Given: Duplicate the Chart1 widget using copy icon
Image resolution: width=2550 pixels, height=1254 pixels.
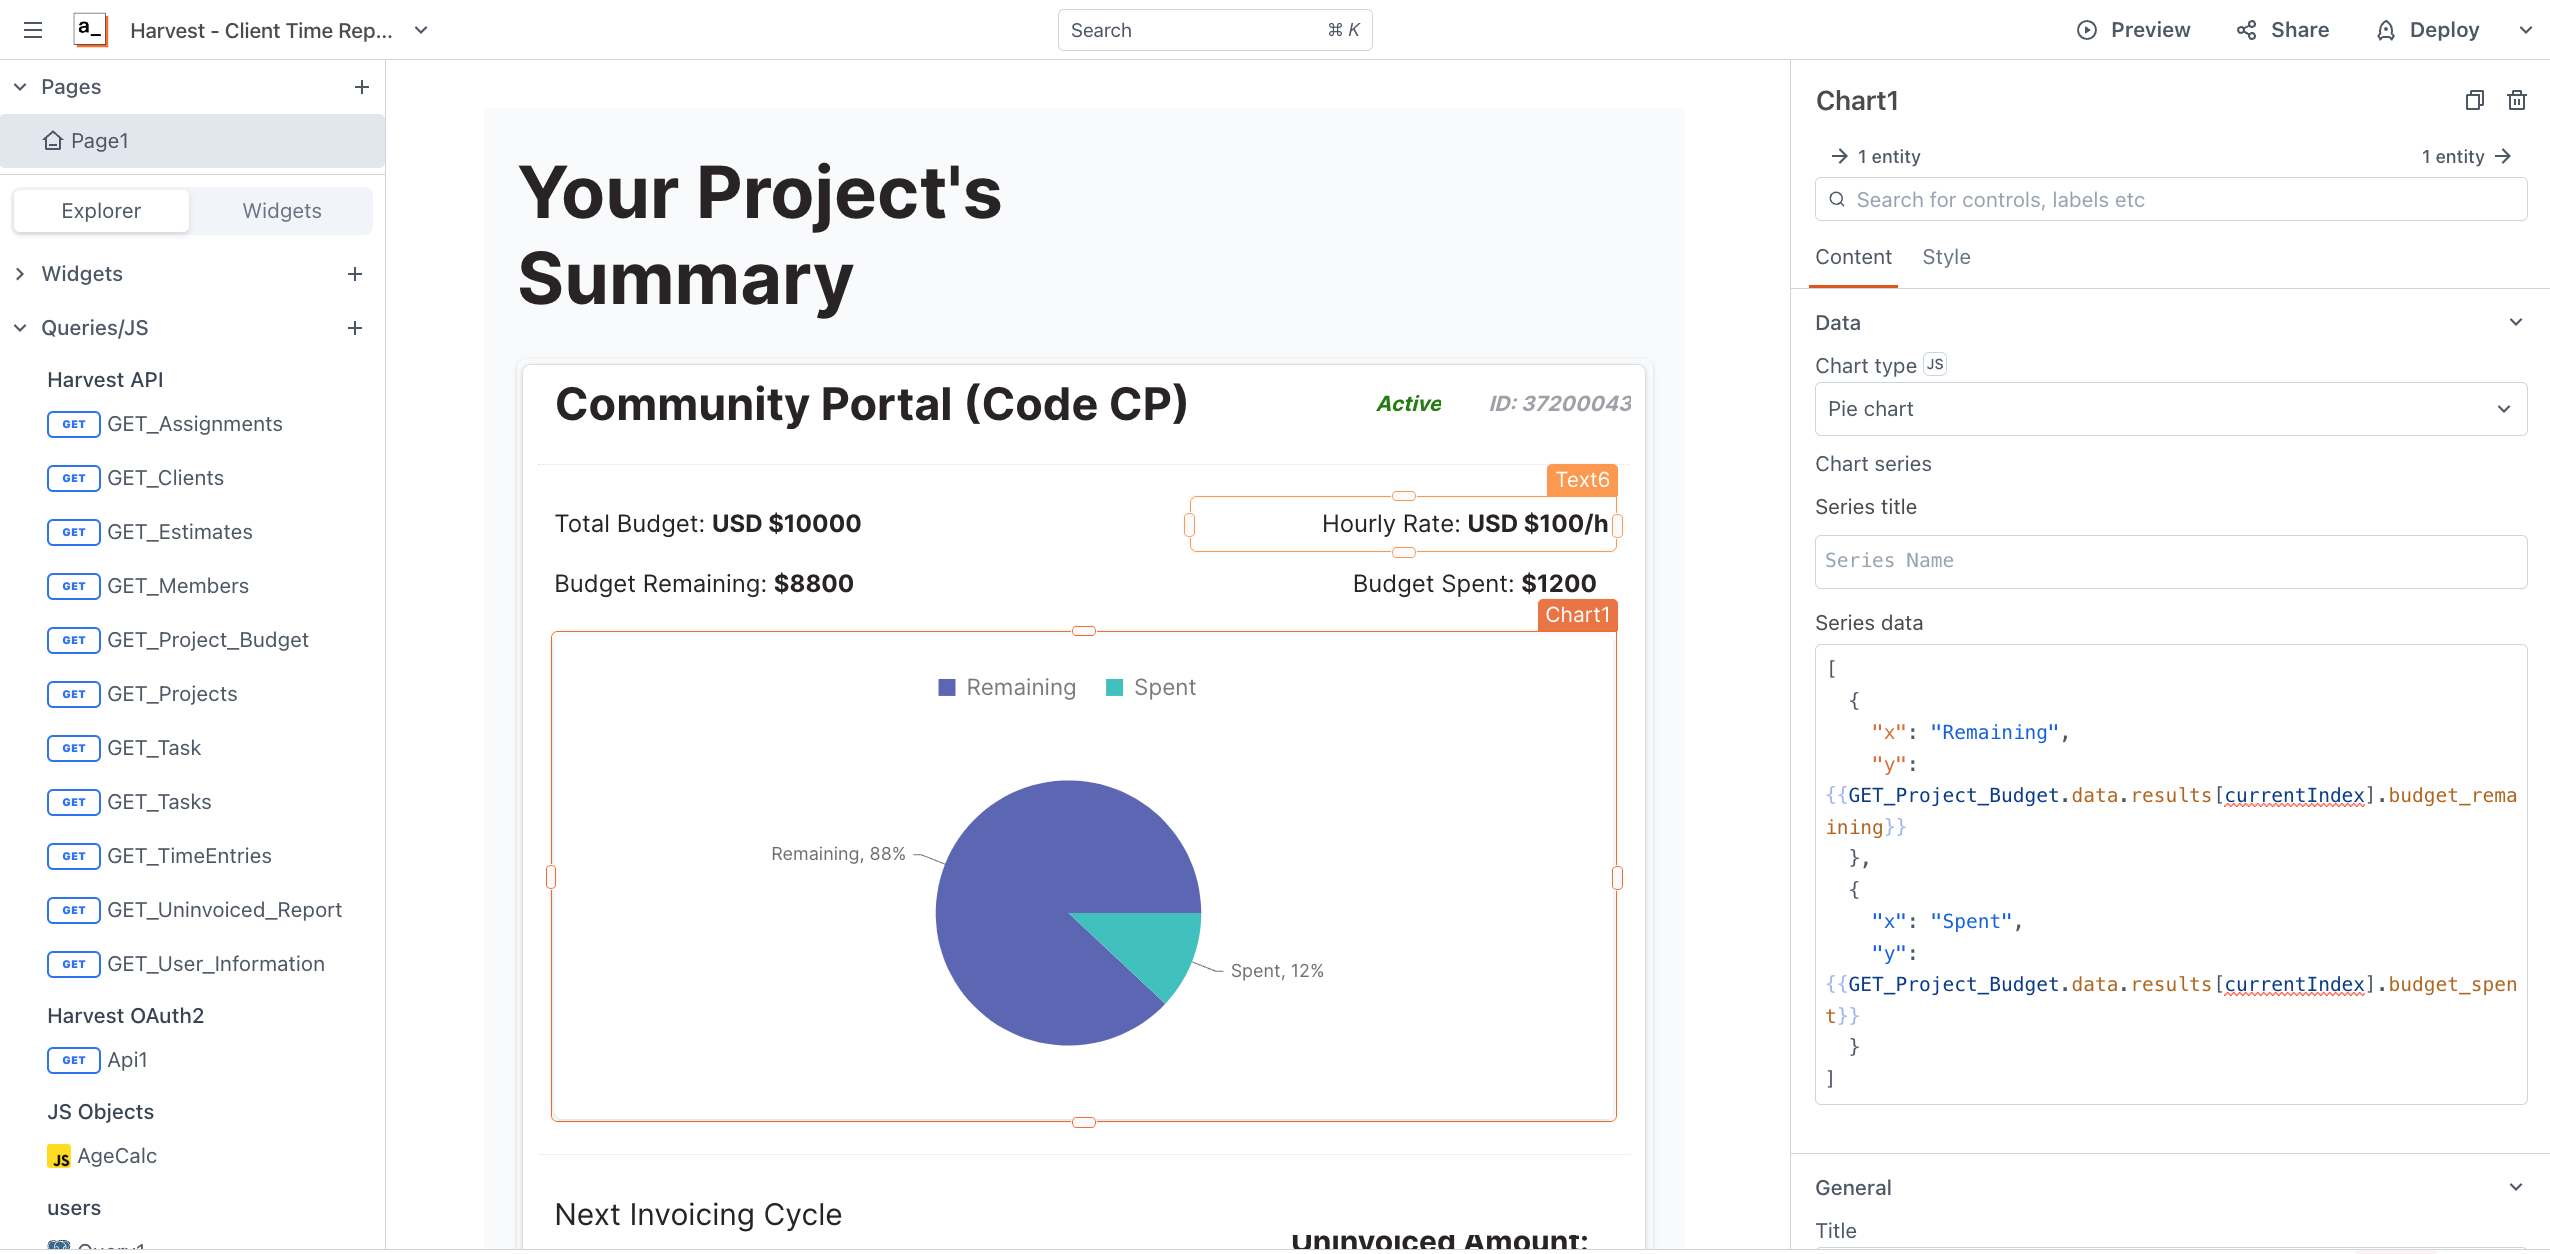Looking at the screenshot, I should [2473, 100].
